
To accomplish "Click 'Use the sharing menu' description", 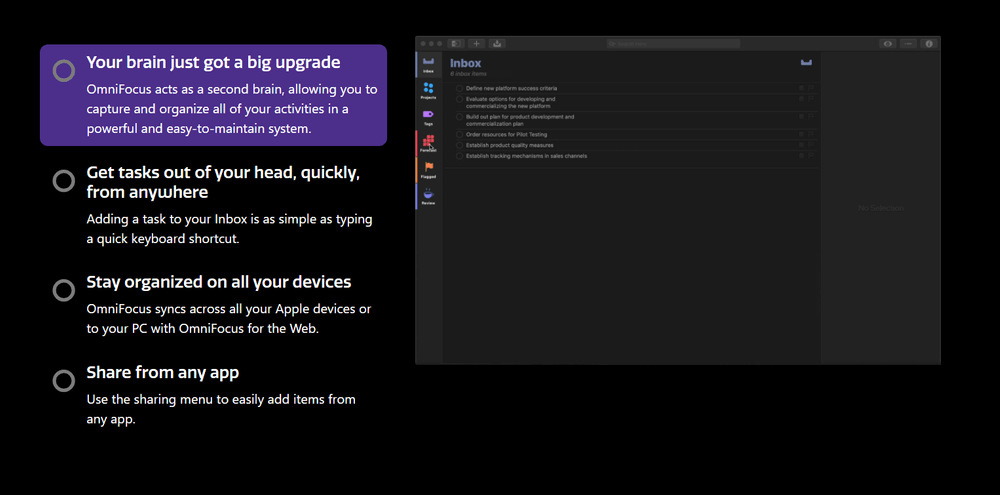I will 221,410.
